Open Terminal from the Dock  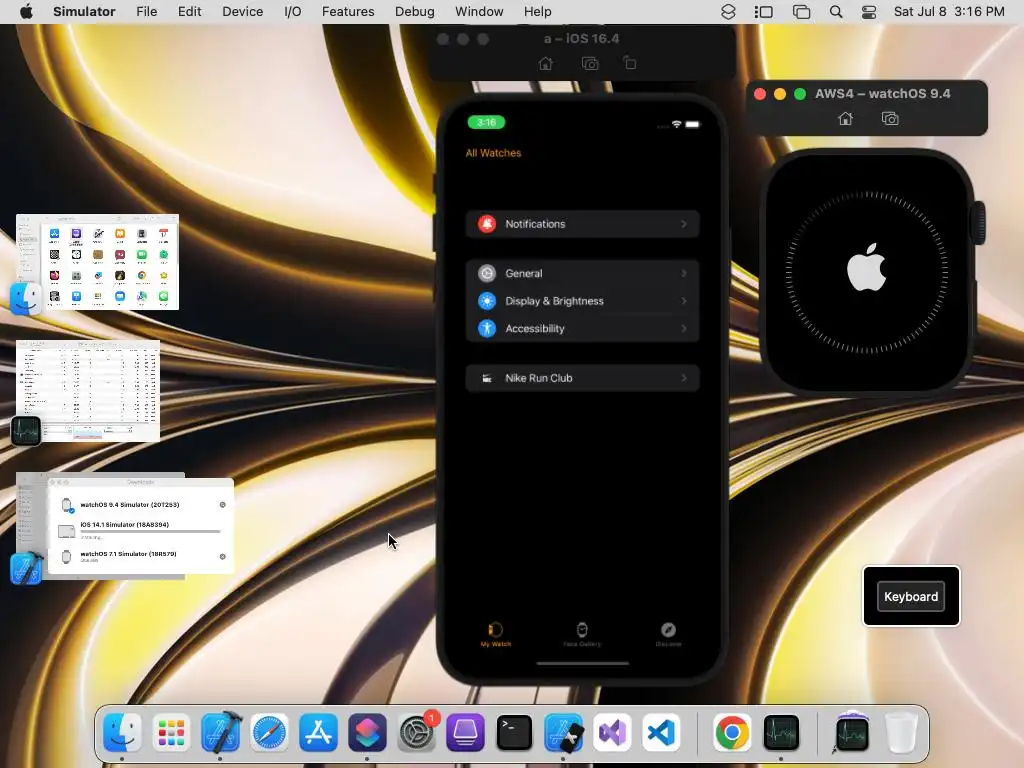(x=514, y=732)
